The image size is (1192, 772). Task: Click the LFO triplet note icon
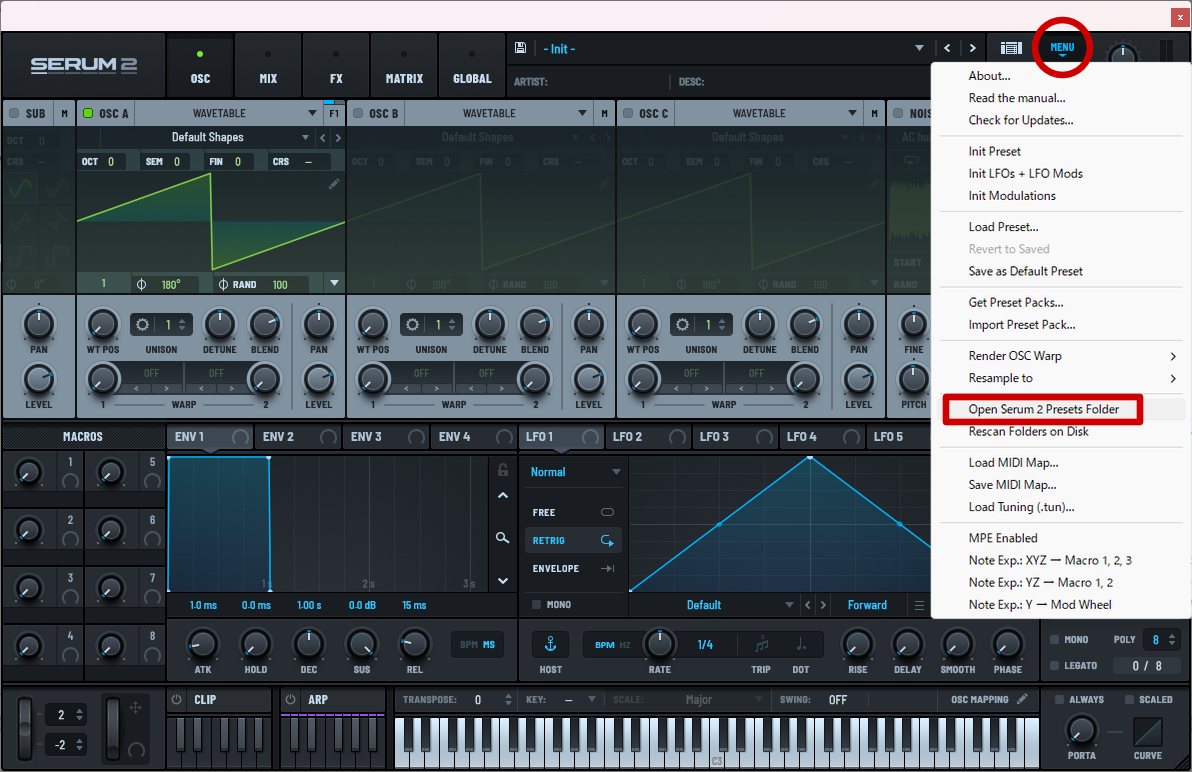tap(761, 644)
